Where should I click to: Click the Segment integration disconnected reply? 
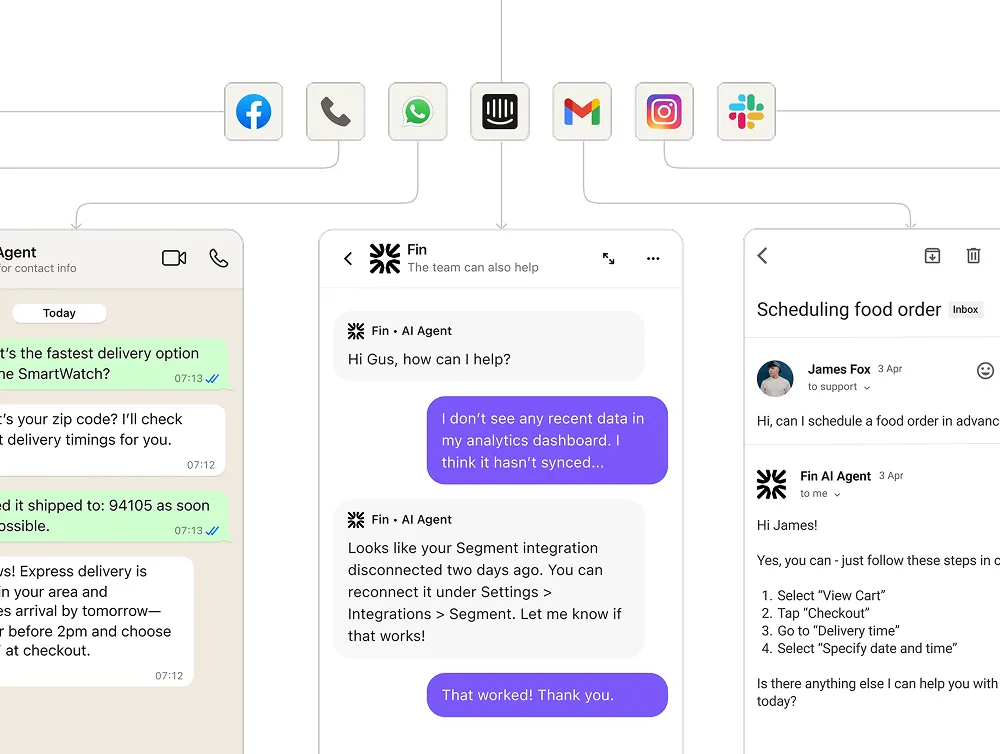(489, 579)
